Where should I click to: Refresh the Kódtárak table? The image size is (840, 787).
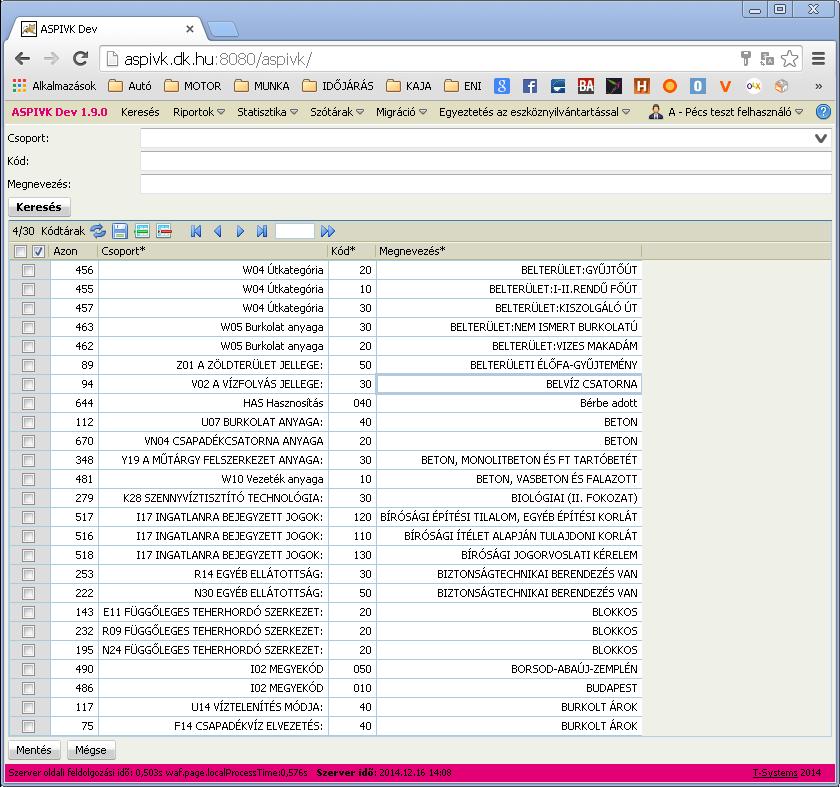coord(98,231)
